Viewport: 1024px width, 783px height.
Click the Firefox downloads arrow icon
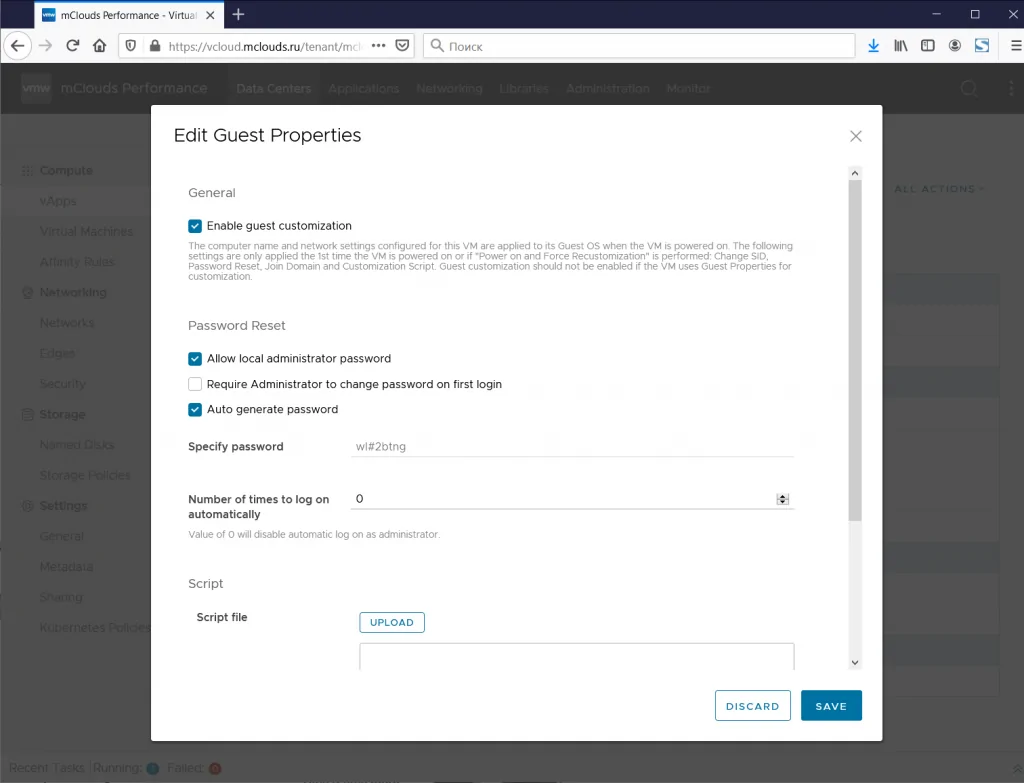(x=873, y=46)
